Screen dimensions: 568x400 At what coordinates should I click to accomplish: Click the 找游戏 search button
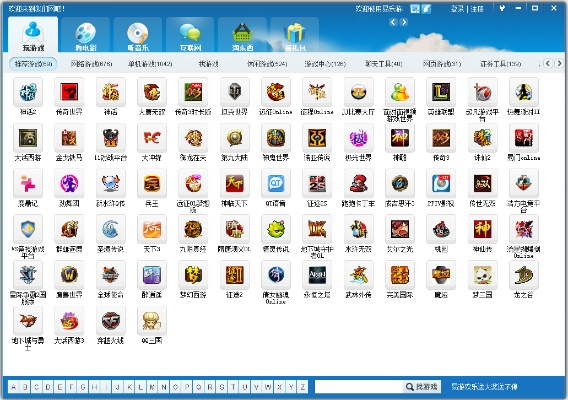click(422, 387)
